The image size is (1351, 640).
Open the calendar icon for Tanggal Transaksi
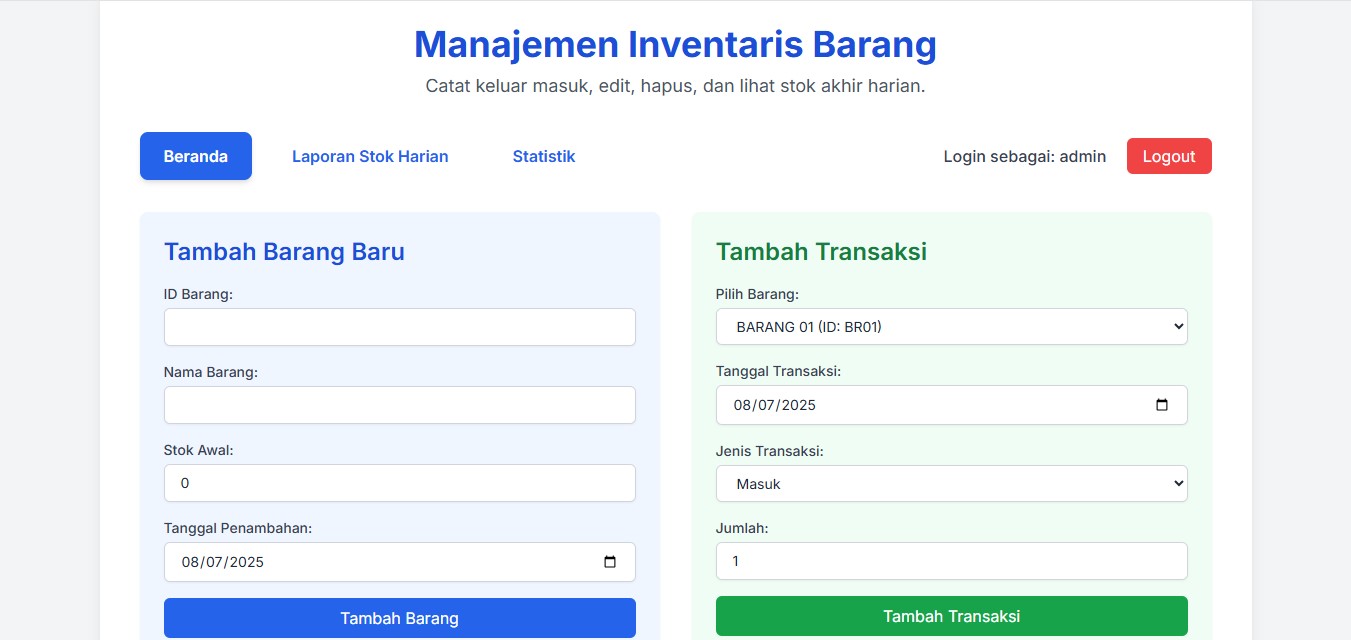click(x=1162, y=405)
